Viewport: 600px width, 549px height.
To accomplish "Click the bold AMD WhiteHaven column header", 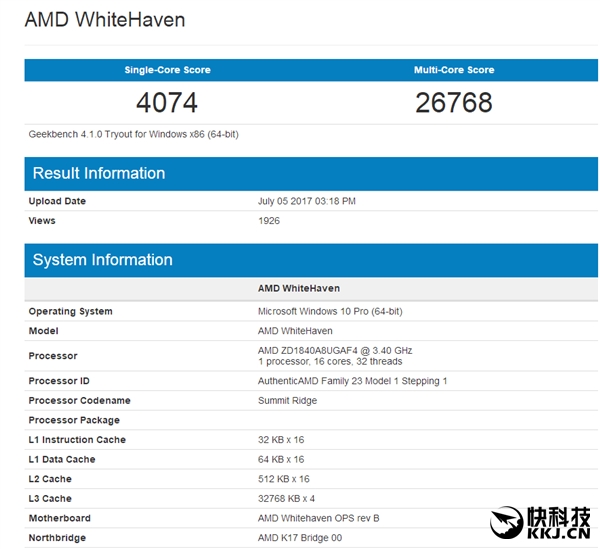I will click(299, 288).
